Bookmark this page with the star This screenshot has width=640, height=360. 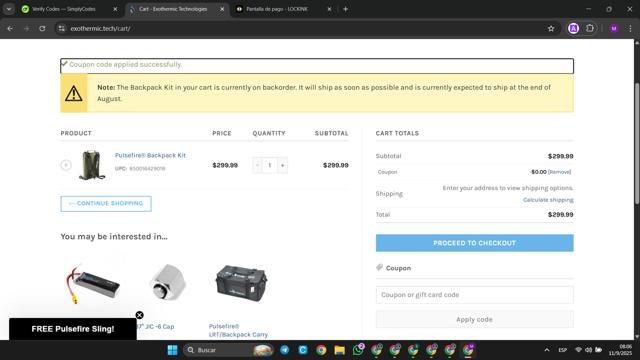tap(551, 29)
